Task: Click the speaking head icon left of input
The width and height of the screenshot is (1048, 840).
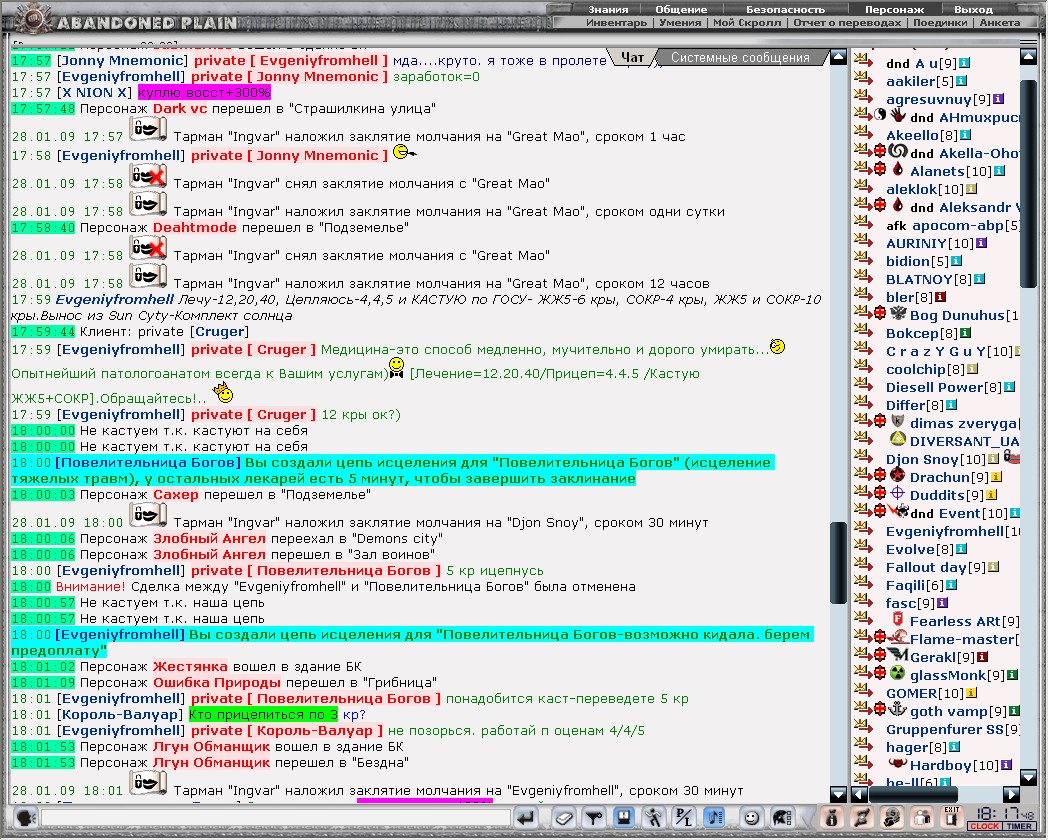Action: pyautogui.click(x=25, y=817)
